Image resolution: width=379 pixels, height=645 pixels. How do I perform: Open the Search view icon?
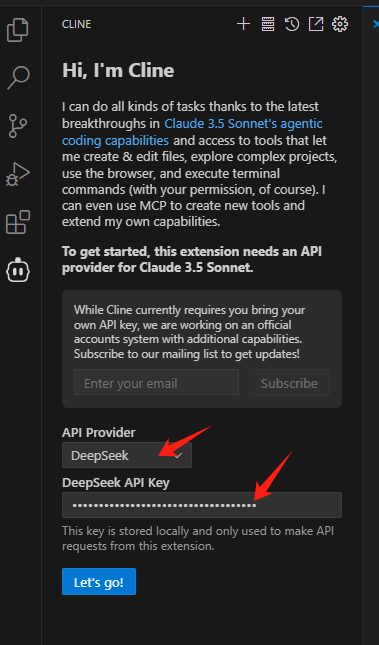pyautogui.click(x=18, y=77)
